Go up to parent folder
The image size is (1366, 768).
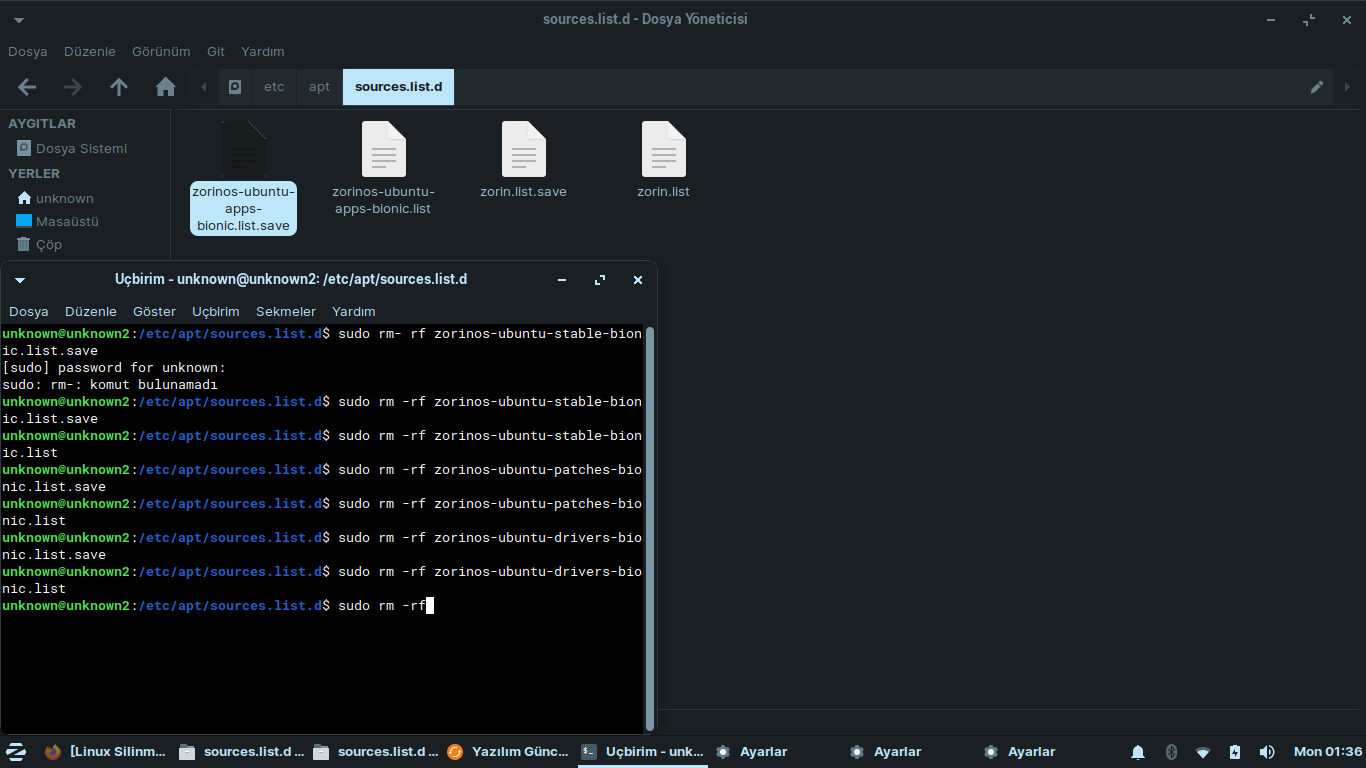coord(119,87)
